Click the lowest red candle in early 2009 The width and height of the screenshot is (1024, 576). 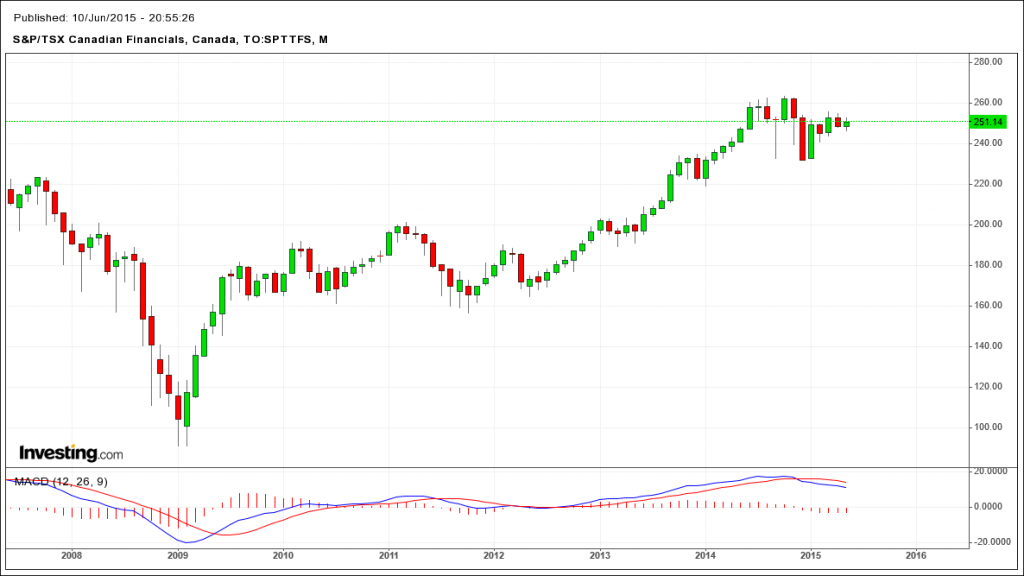[178, 407]
